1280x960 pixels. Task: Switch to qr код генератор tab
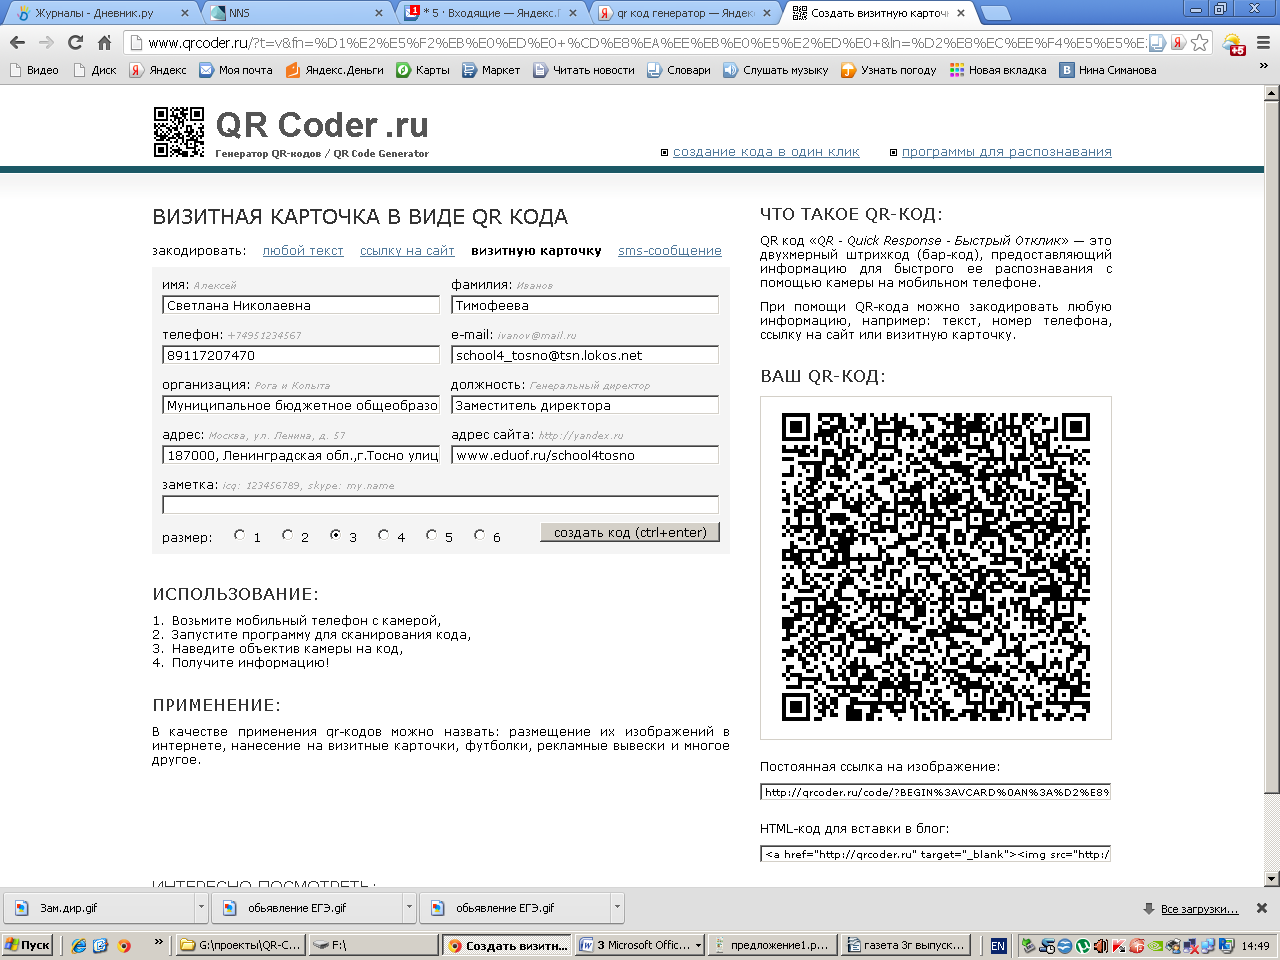pyautogui.click(x=684, y=13)
